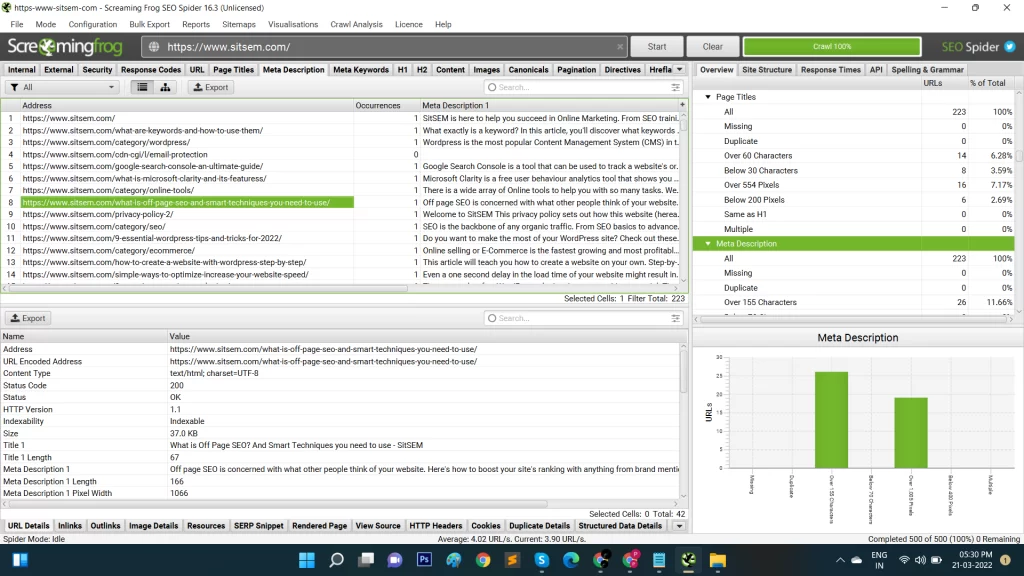Open File Explorer from taskbar
The height and width of the screenshot is (576, 1024).
coord(718,560)
